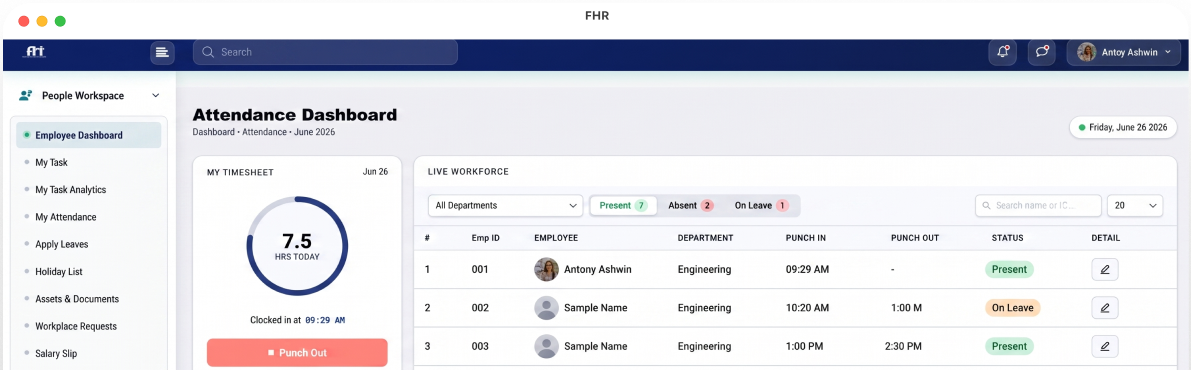Click the 09:29 AM punch in cell

tap(807, 269)
